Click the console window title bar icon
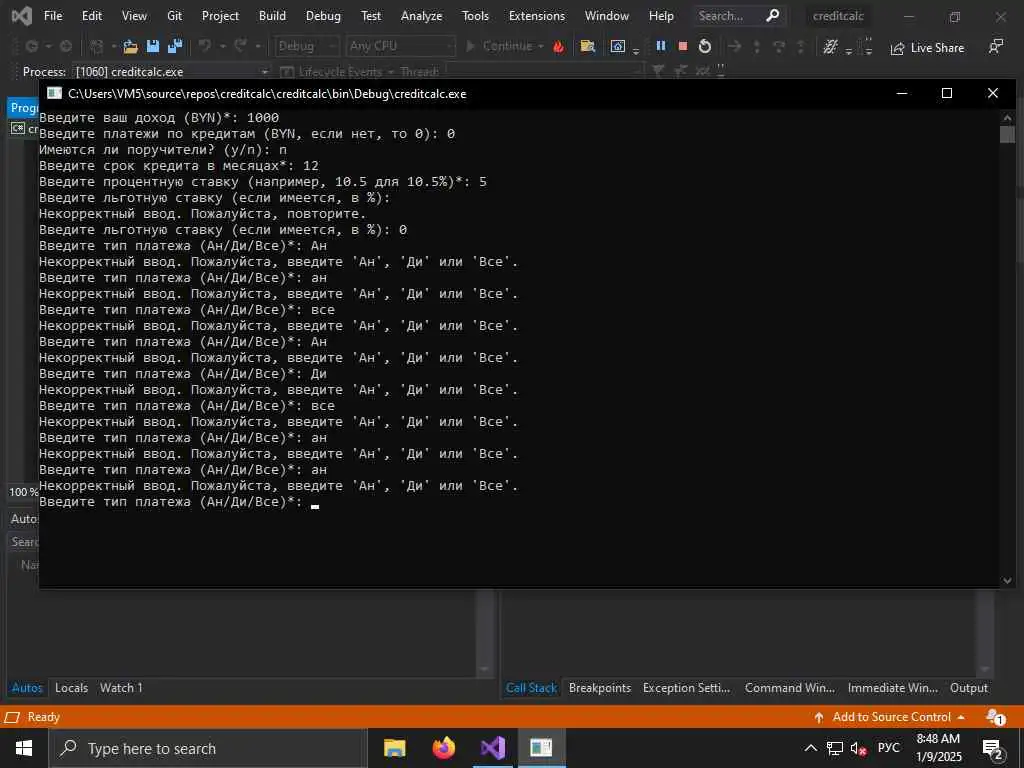1024x768 pixels. pos(54,93)
